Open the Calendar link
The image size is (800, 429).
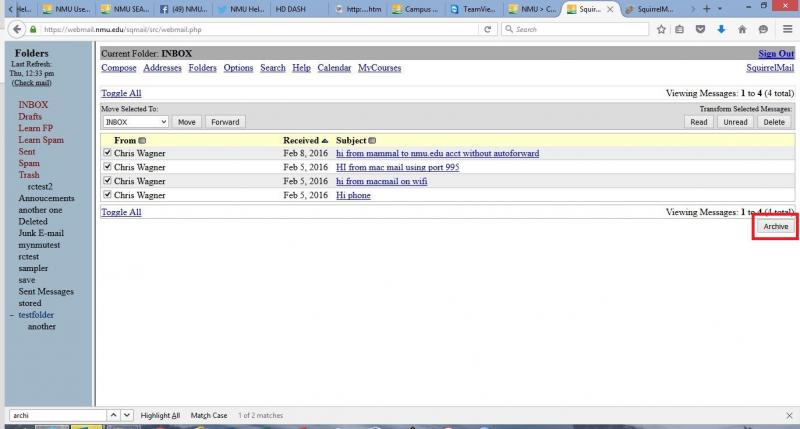click(x=334, y=68)
